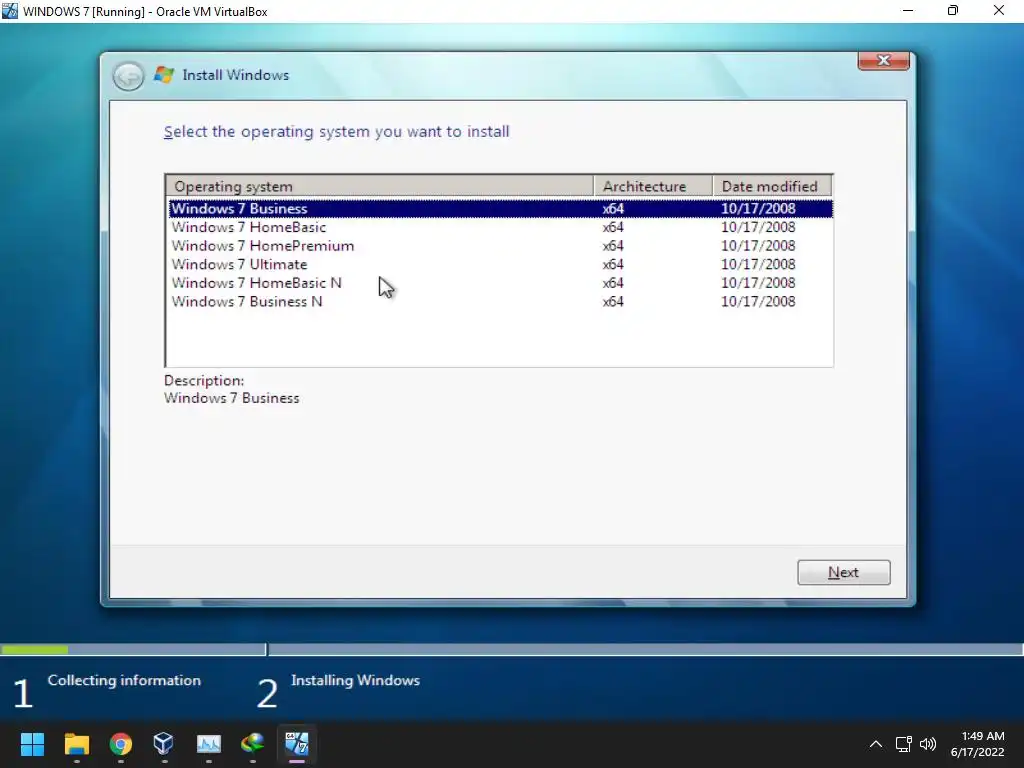Select Windows 7 Business row
This screenshot has height=768, width=1024.
[x=500, y=208]
